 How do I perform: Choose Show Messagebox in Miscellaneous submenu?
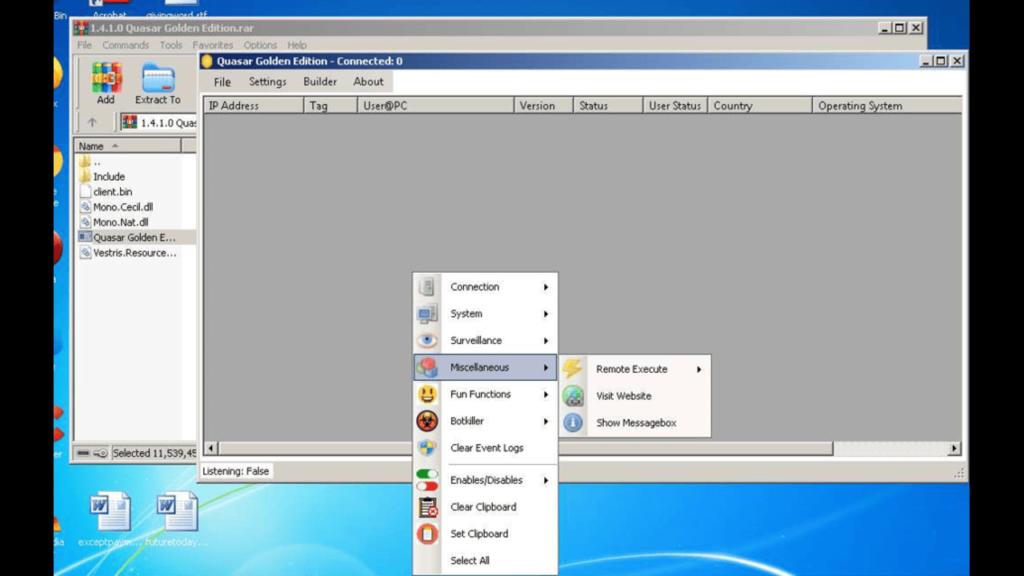point(635,423)
